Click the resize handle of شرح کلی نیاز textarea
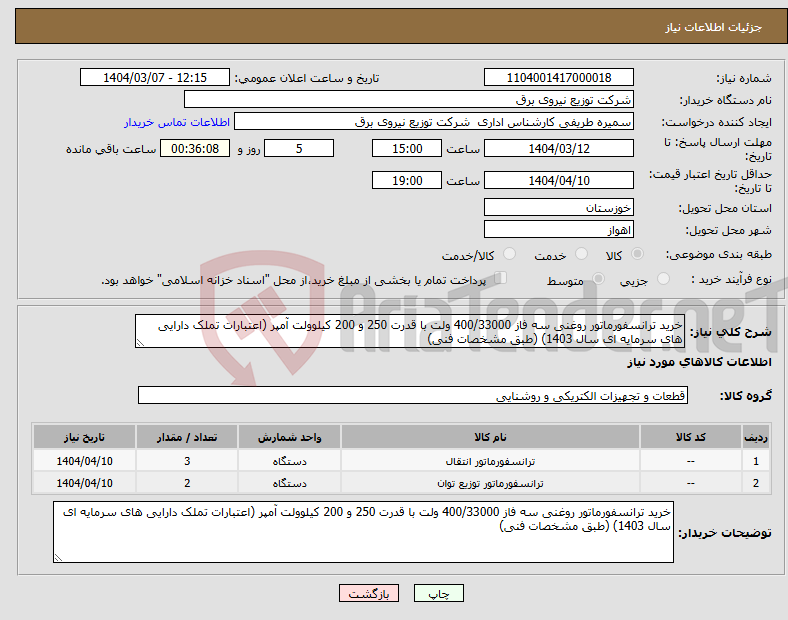The height and width of the screenshot is (620, 788). (140, 343)
